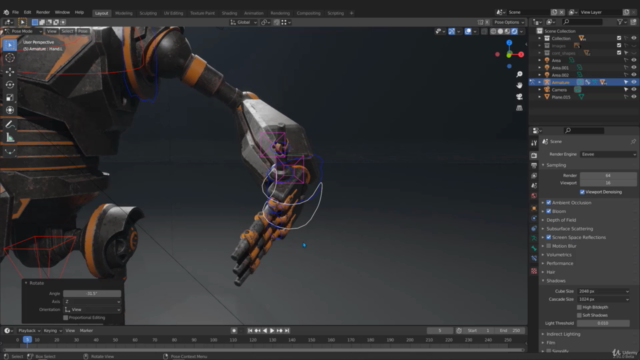Open the World properties tab

click(x=534, y=196)
